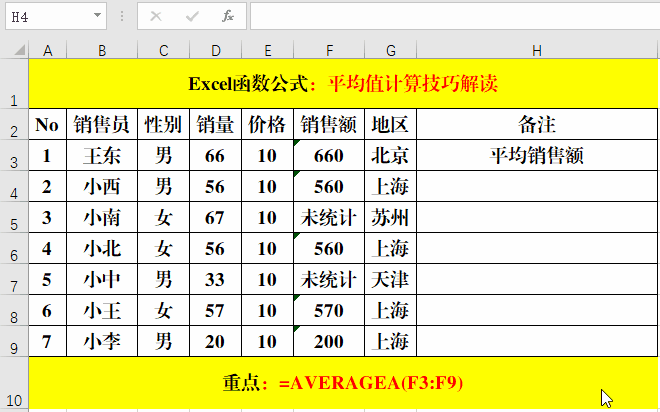
Task: Click the 销量 cell showing 33
Action: click(x=216, y=279)
